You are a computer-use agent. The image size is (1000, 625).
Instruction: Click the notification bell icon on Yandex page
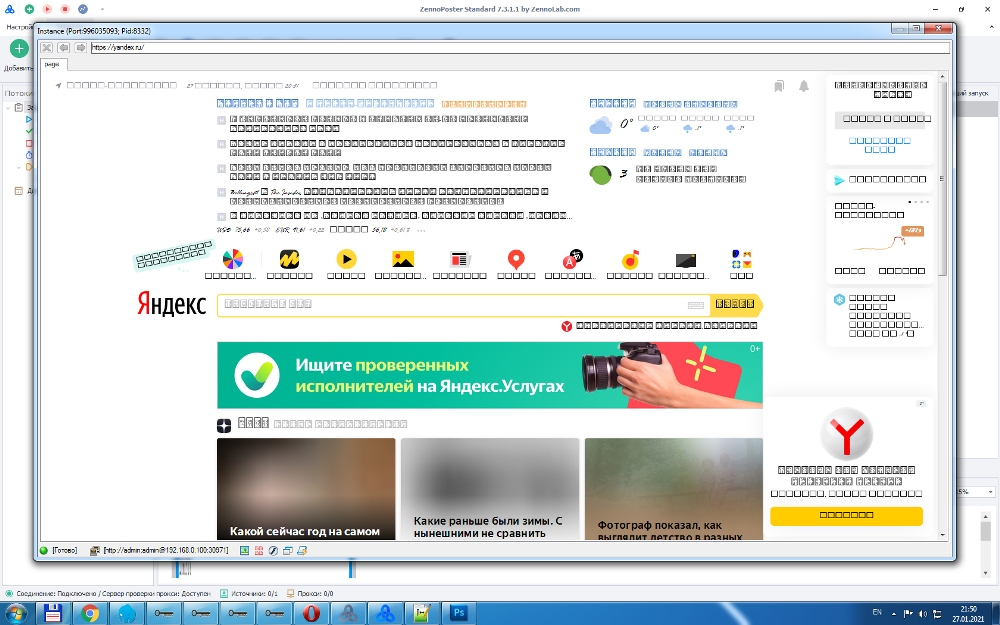pos(804,86)
